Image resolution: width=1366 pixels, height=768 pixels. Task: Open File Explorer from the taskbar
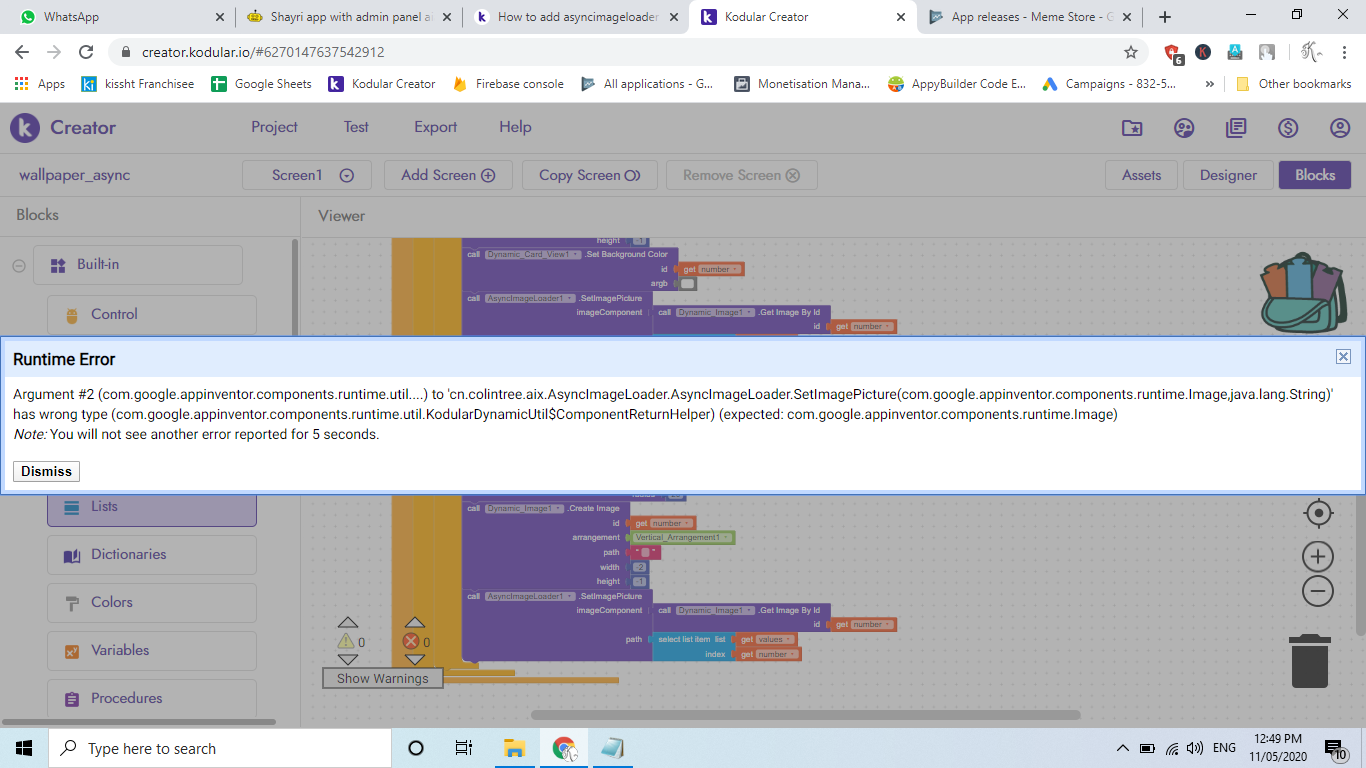pos(514,748)
